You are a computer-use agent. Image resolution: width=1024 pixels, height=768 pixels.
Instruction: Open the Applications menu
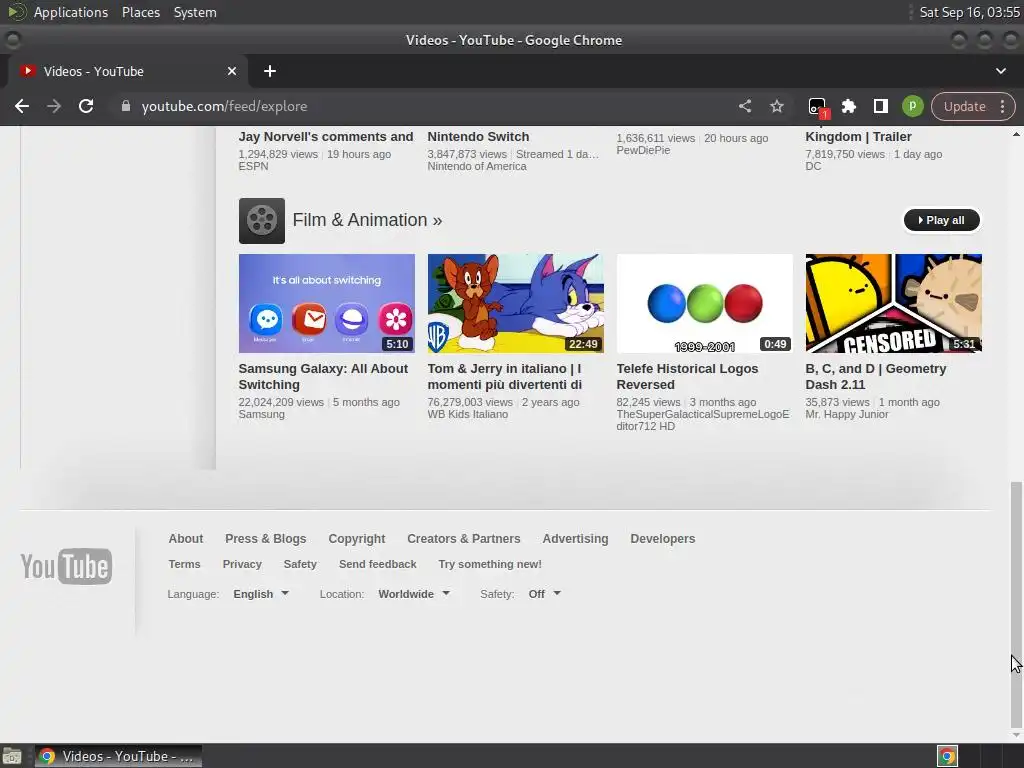point(71,12)
